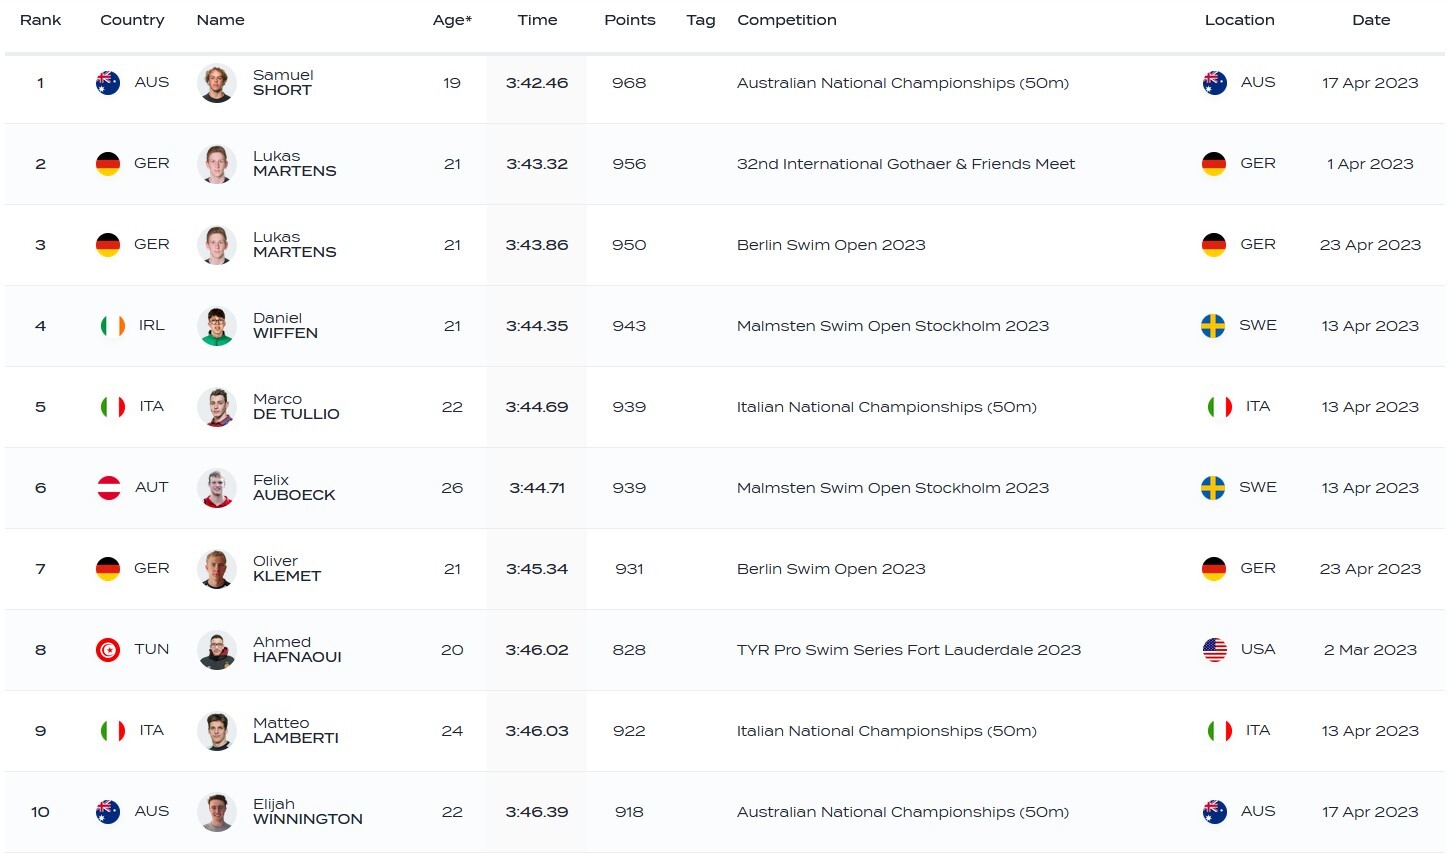Click Italy location flag in Lamberti row
The height and width of the screenshot is (856, 1450).
point(1219,731)
